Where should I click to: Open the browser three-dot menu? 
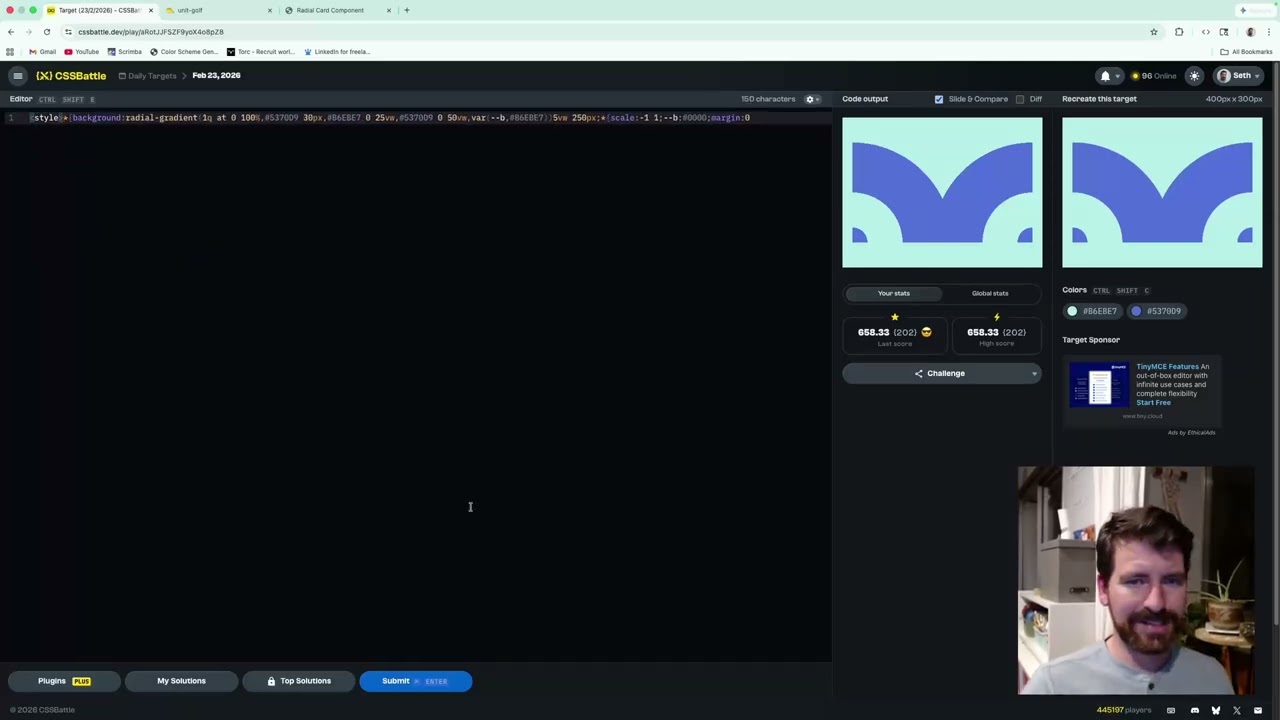pos(1269,32)
